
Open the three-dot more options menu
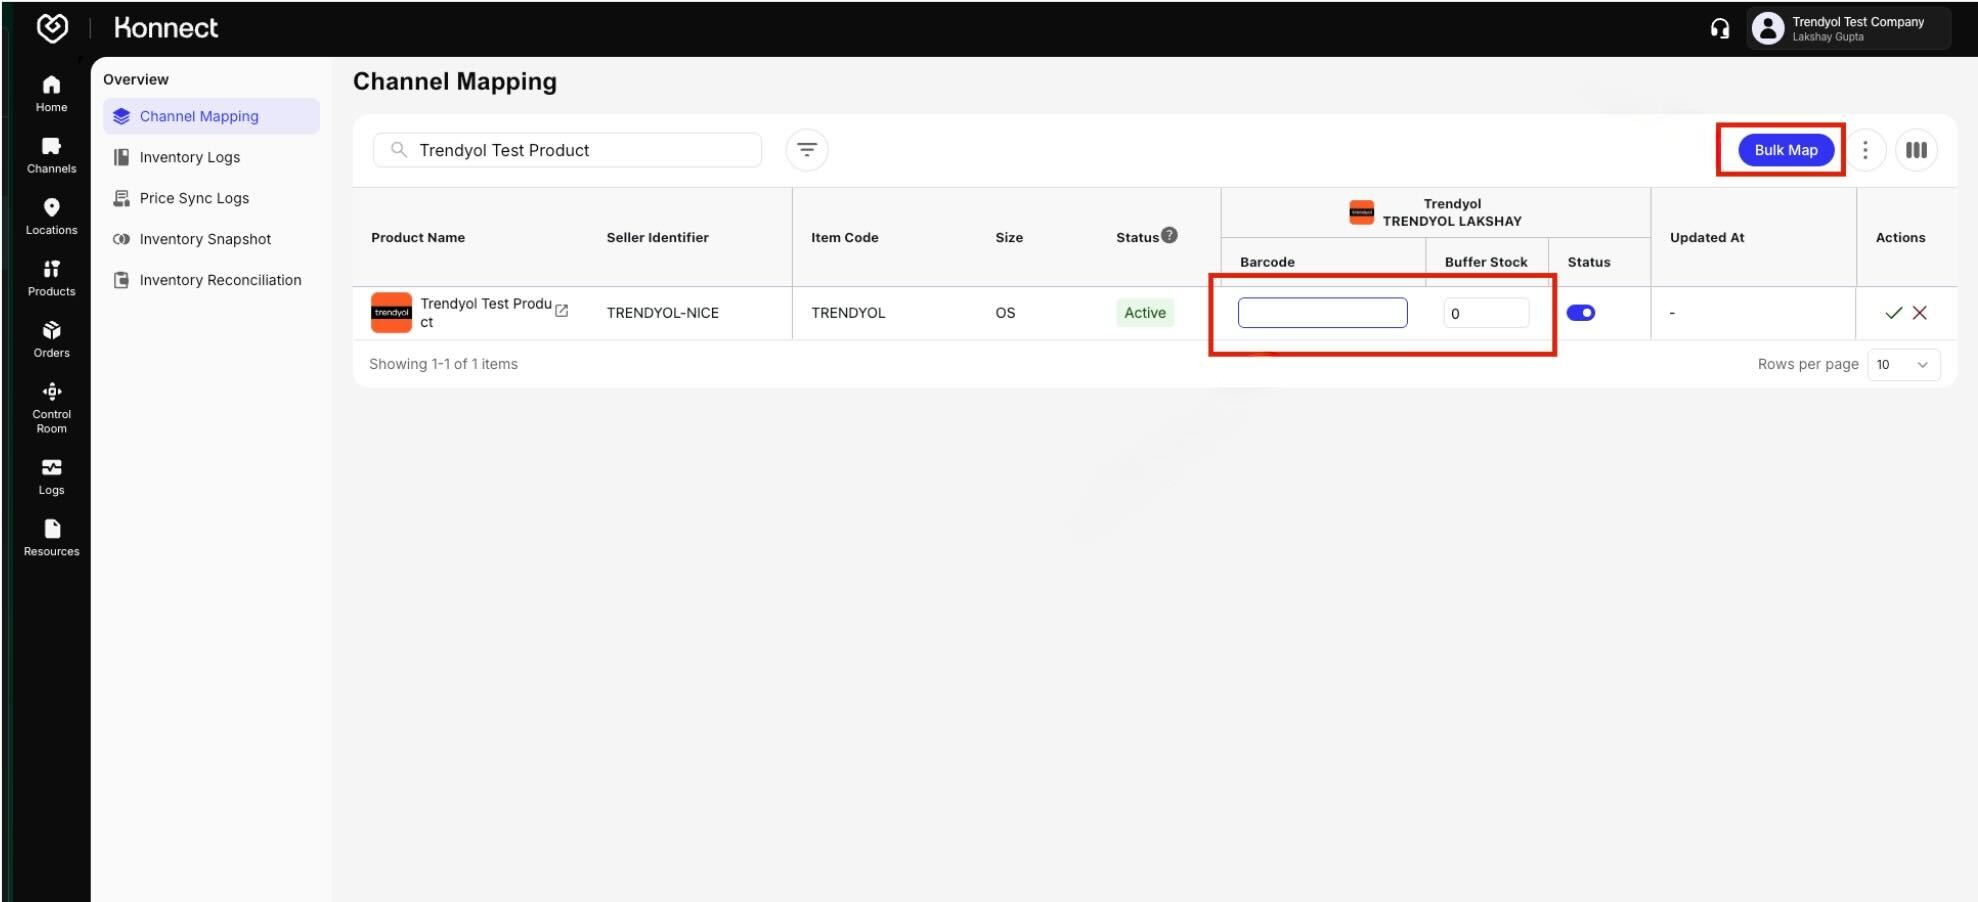1865,150
